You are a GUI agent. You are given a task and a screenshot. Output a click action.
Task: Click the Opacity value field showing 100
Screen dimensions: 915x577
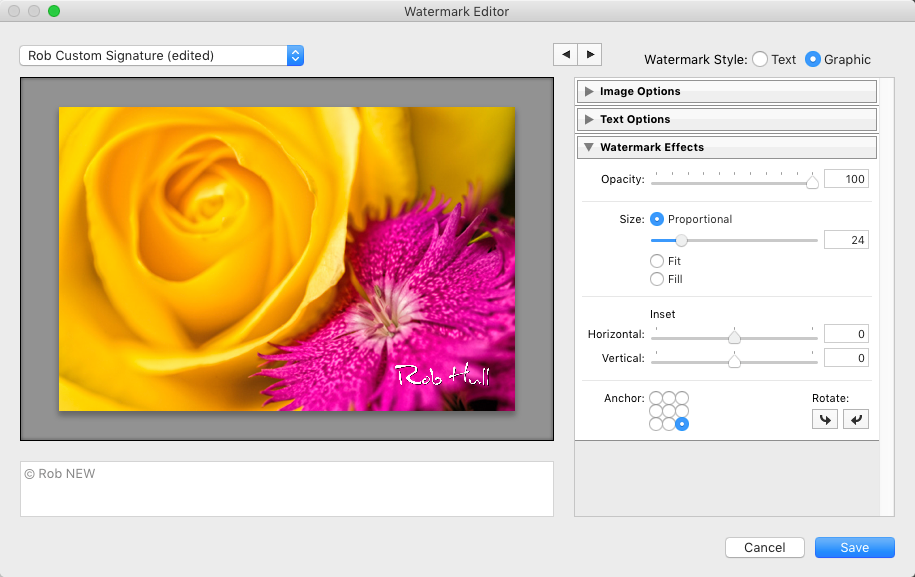846,179
